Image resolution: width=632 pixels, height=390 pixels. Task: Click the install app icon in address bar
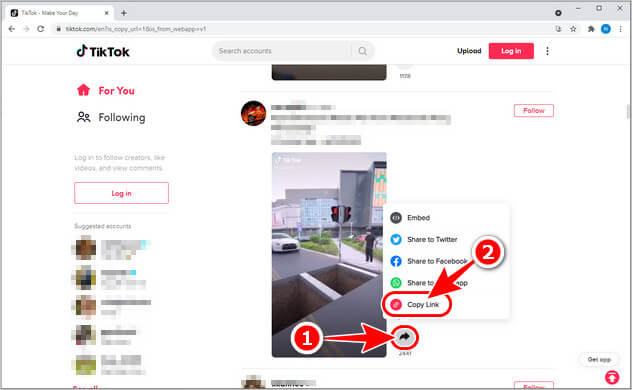[x=558, y=29]
